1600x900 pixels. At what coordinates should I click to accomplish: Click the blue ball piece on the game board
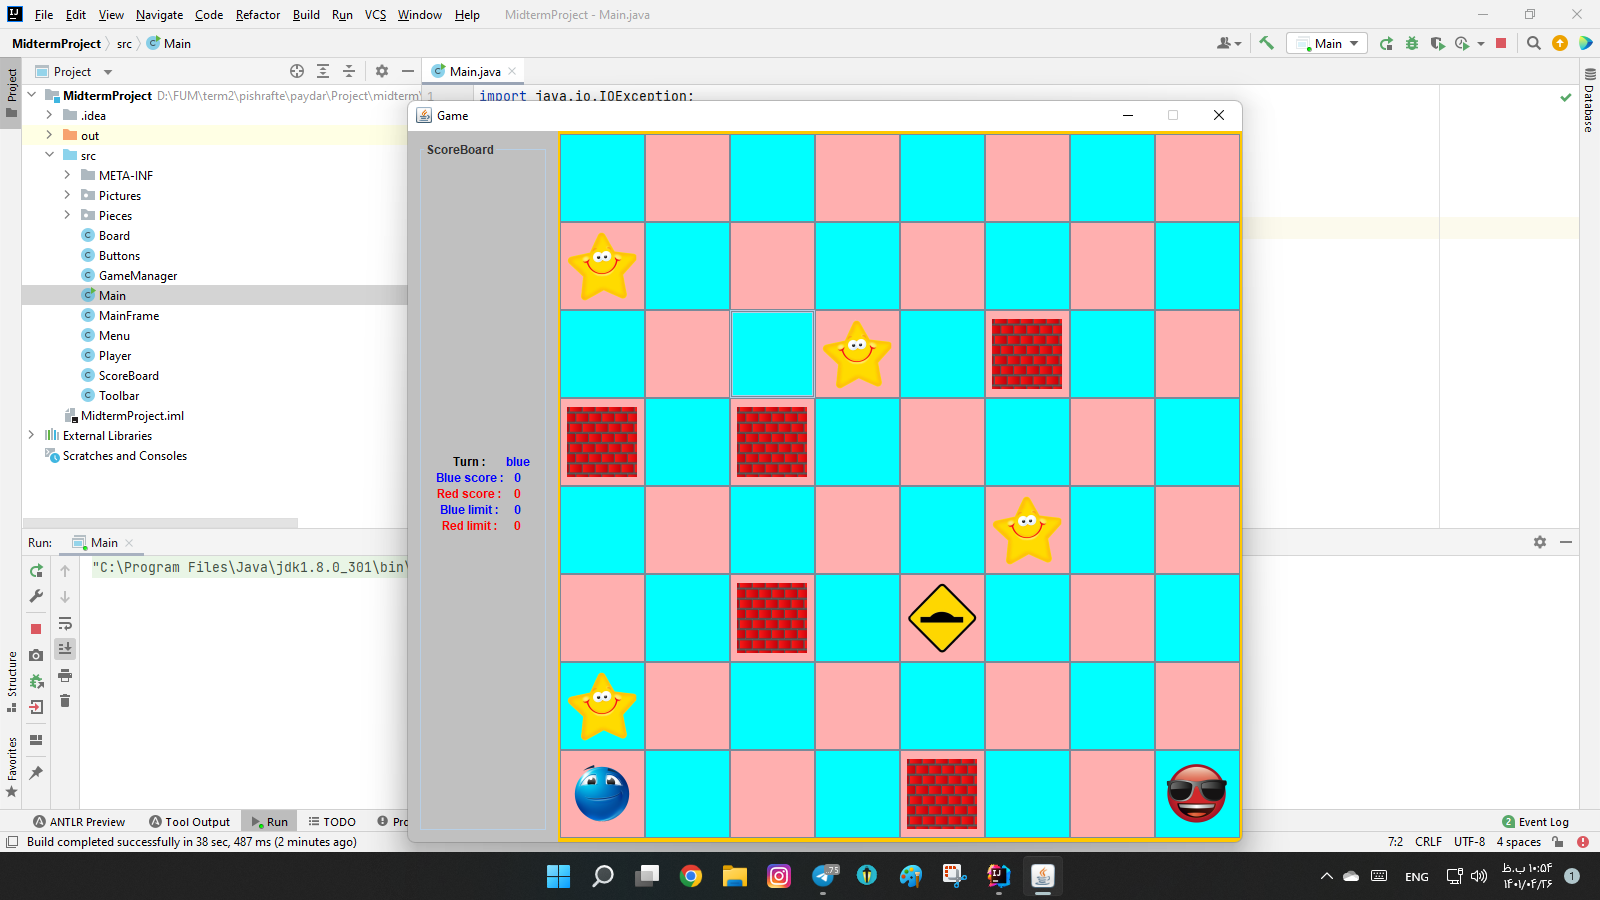coord(602,793)
